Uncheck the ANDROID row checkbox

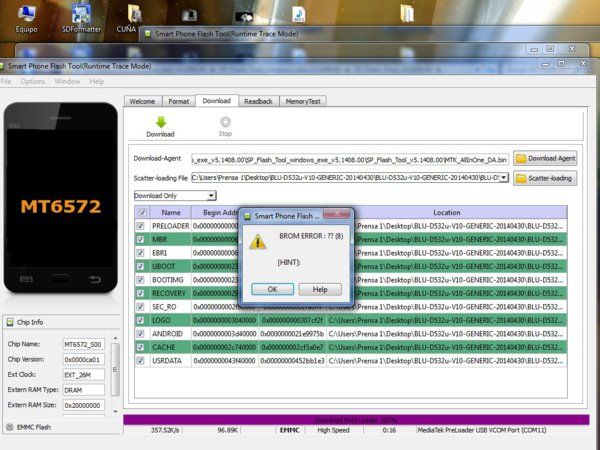tap(140, 334)
